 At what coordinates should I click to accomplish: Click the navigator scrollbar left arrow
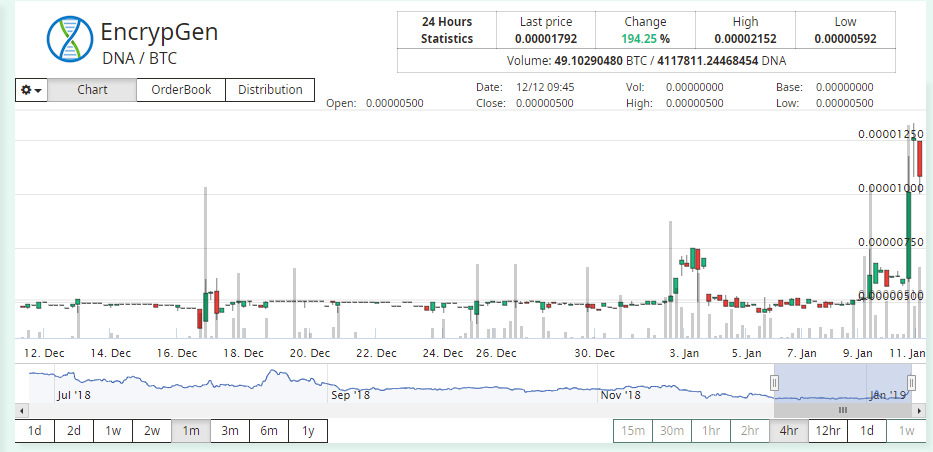click(22, 410)
